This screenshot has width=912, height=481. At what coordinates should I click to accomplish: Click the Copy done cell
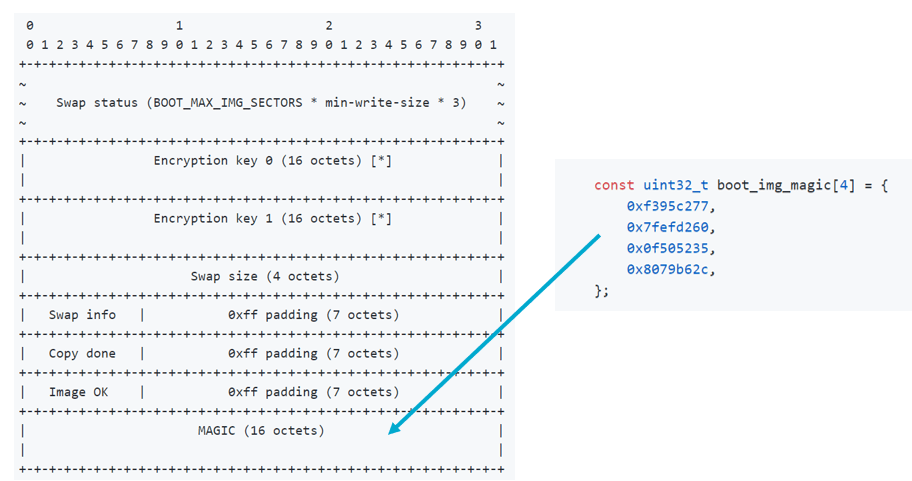pos(82,354)
